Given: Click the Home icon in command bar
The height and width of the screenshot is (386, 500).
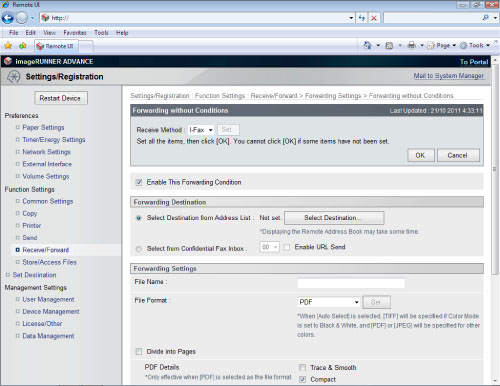Looking at the screenshot, I should [x=367, y=45].
